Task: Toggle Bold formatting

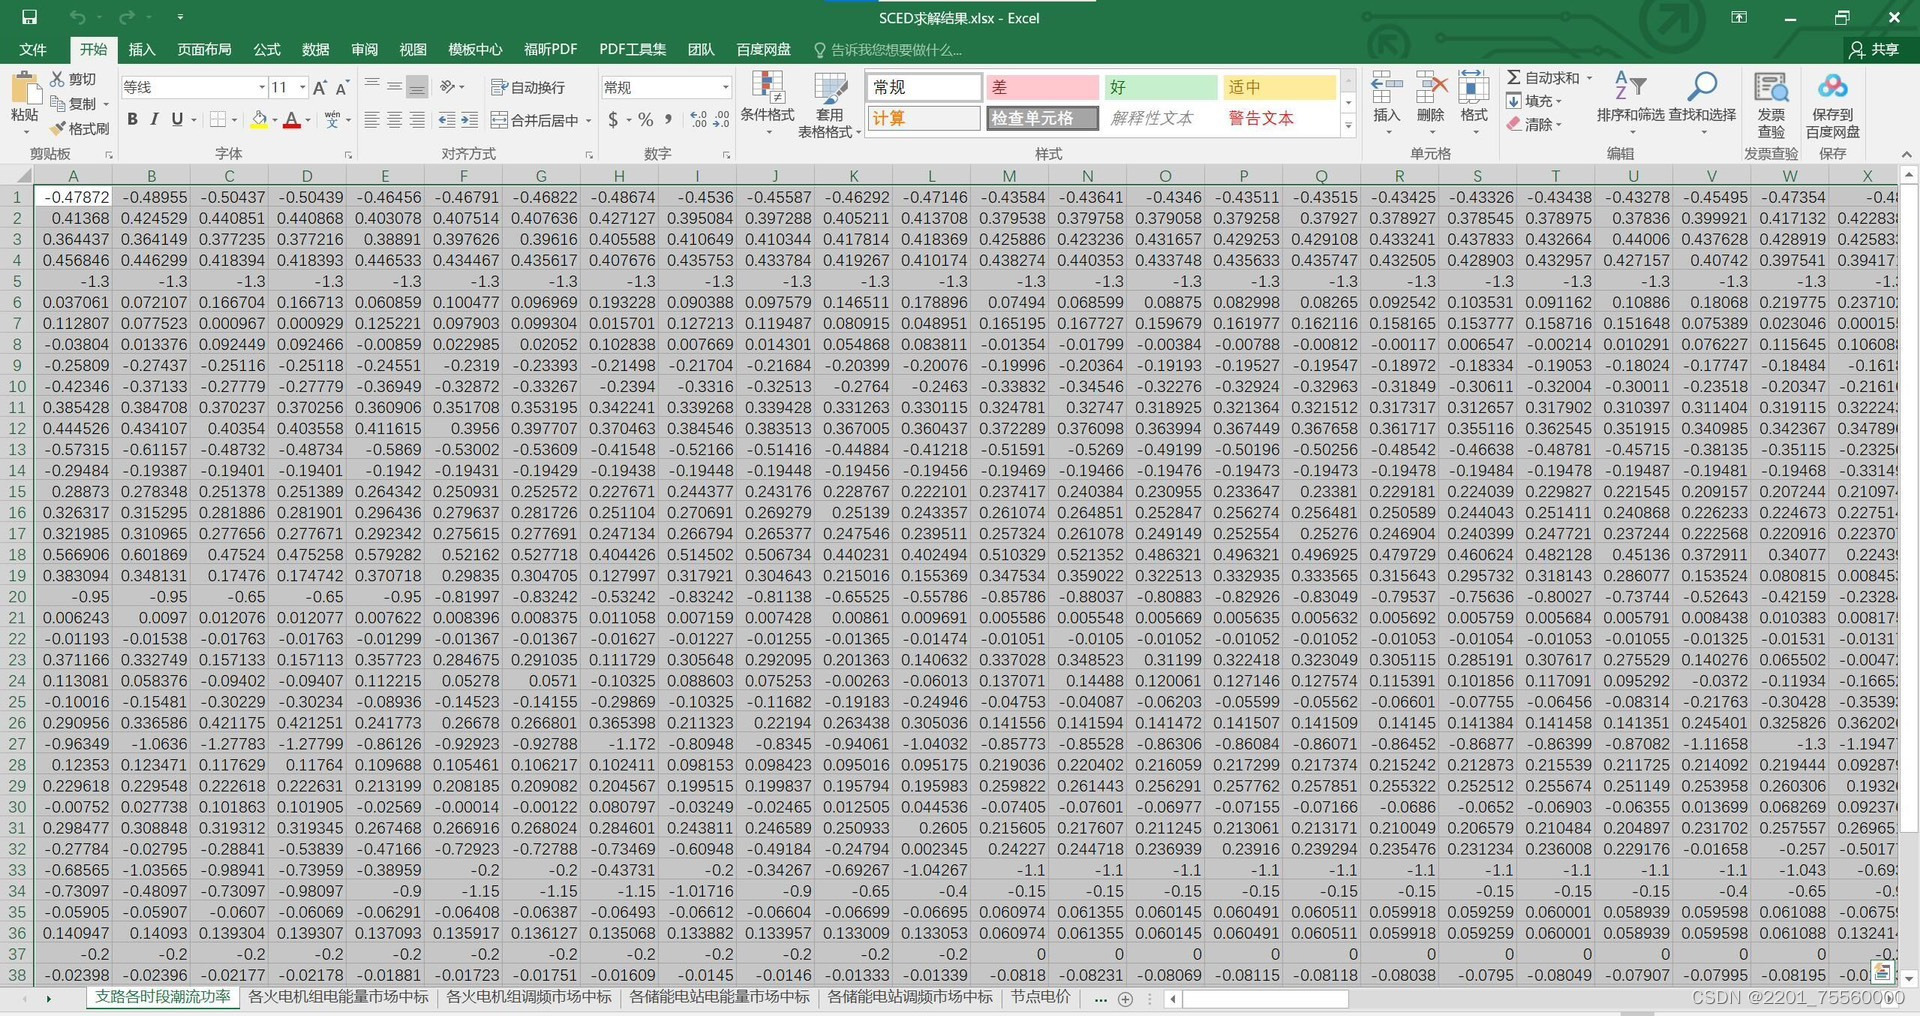Action: tap(132, 120)
